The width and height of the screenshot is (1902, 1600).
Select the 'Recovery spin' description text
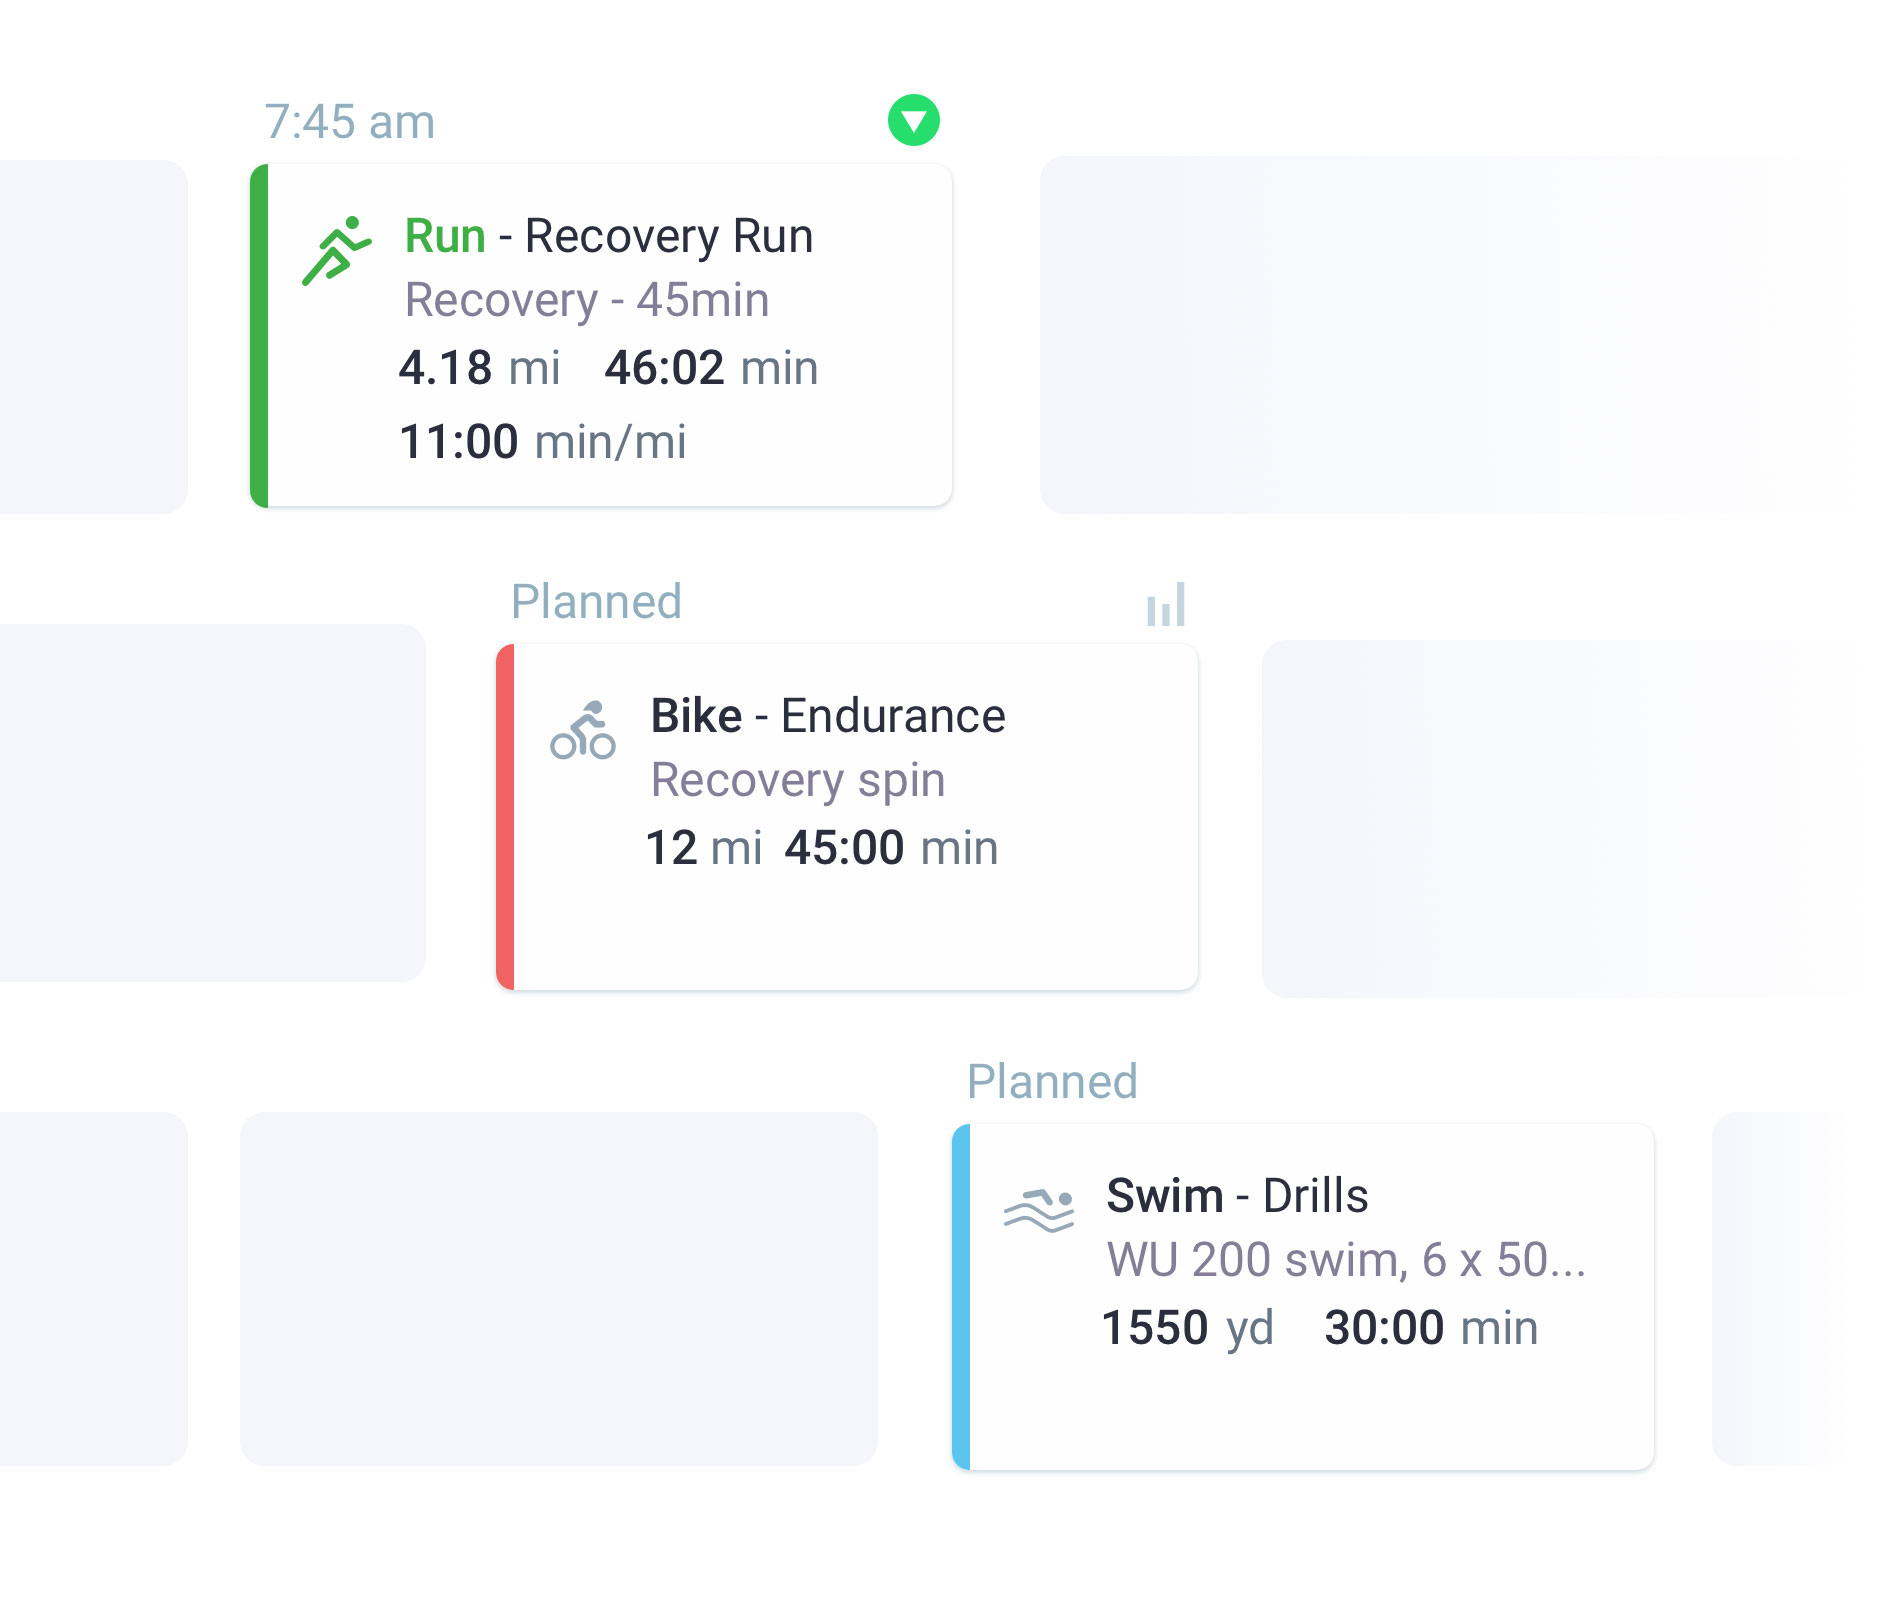[x=798, y=780]
